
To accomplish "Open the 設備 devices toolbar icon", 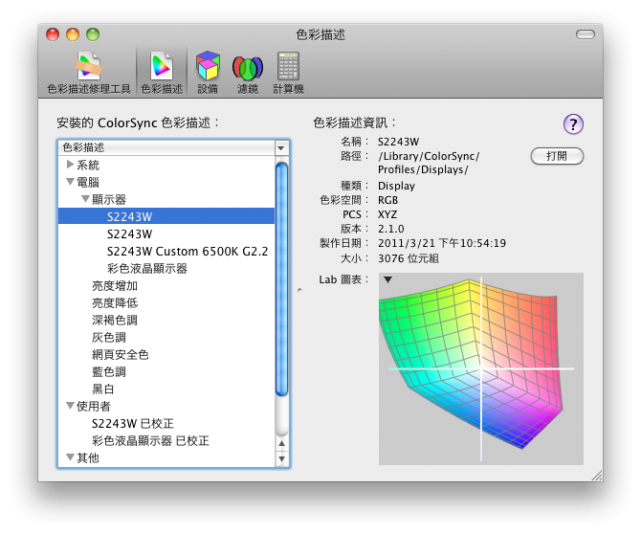I will 207,72.
